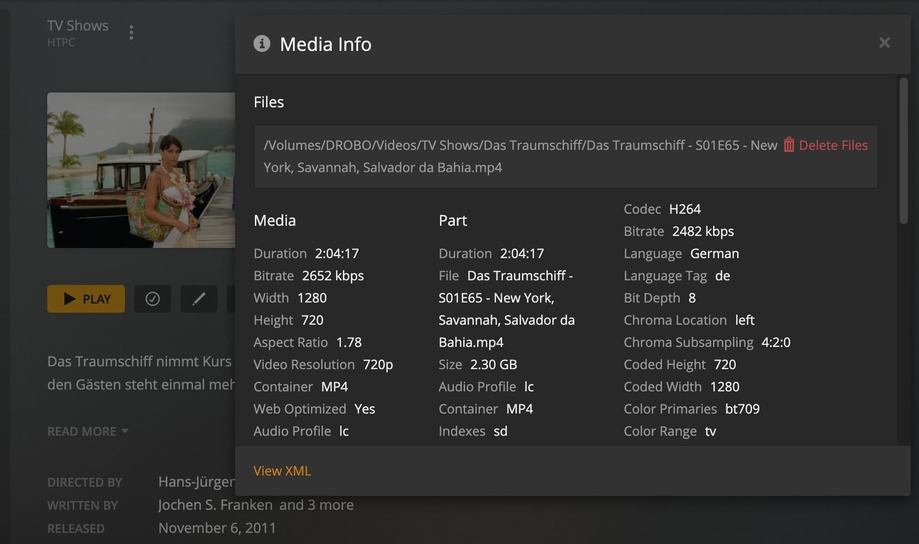This screenshot has height=544, width=919.
Task: Click the red trash icon for Delete Files
Action: (788, 145)
